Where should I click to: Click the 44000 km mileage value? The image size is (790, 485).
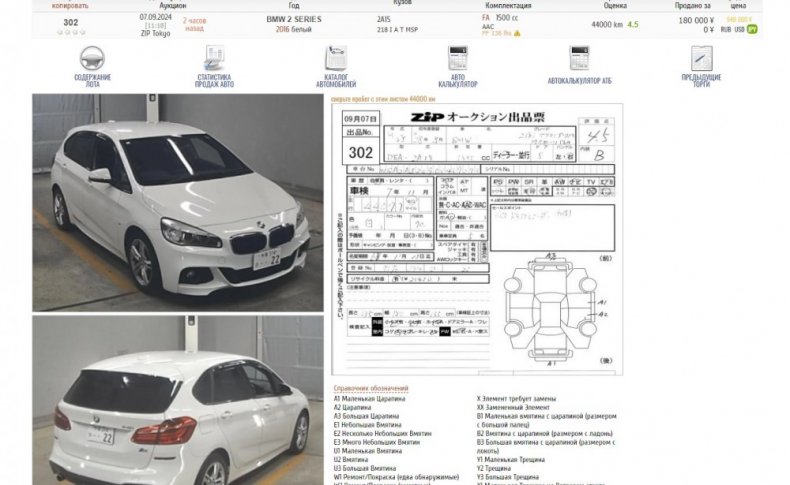[x=607, y=24]
